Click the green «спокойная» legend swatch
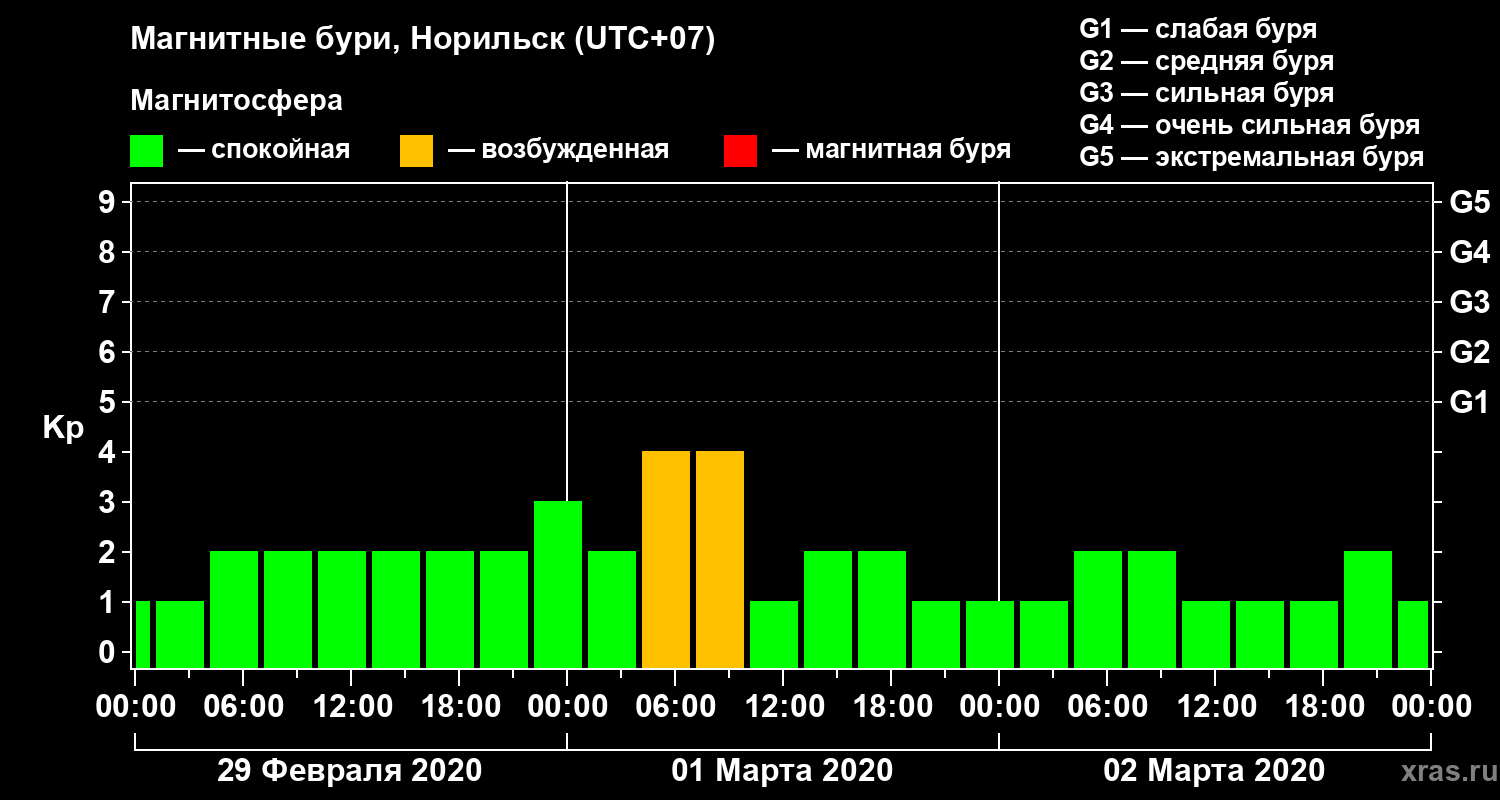This screenshot has height=800, width=1500. (146, 151)
